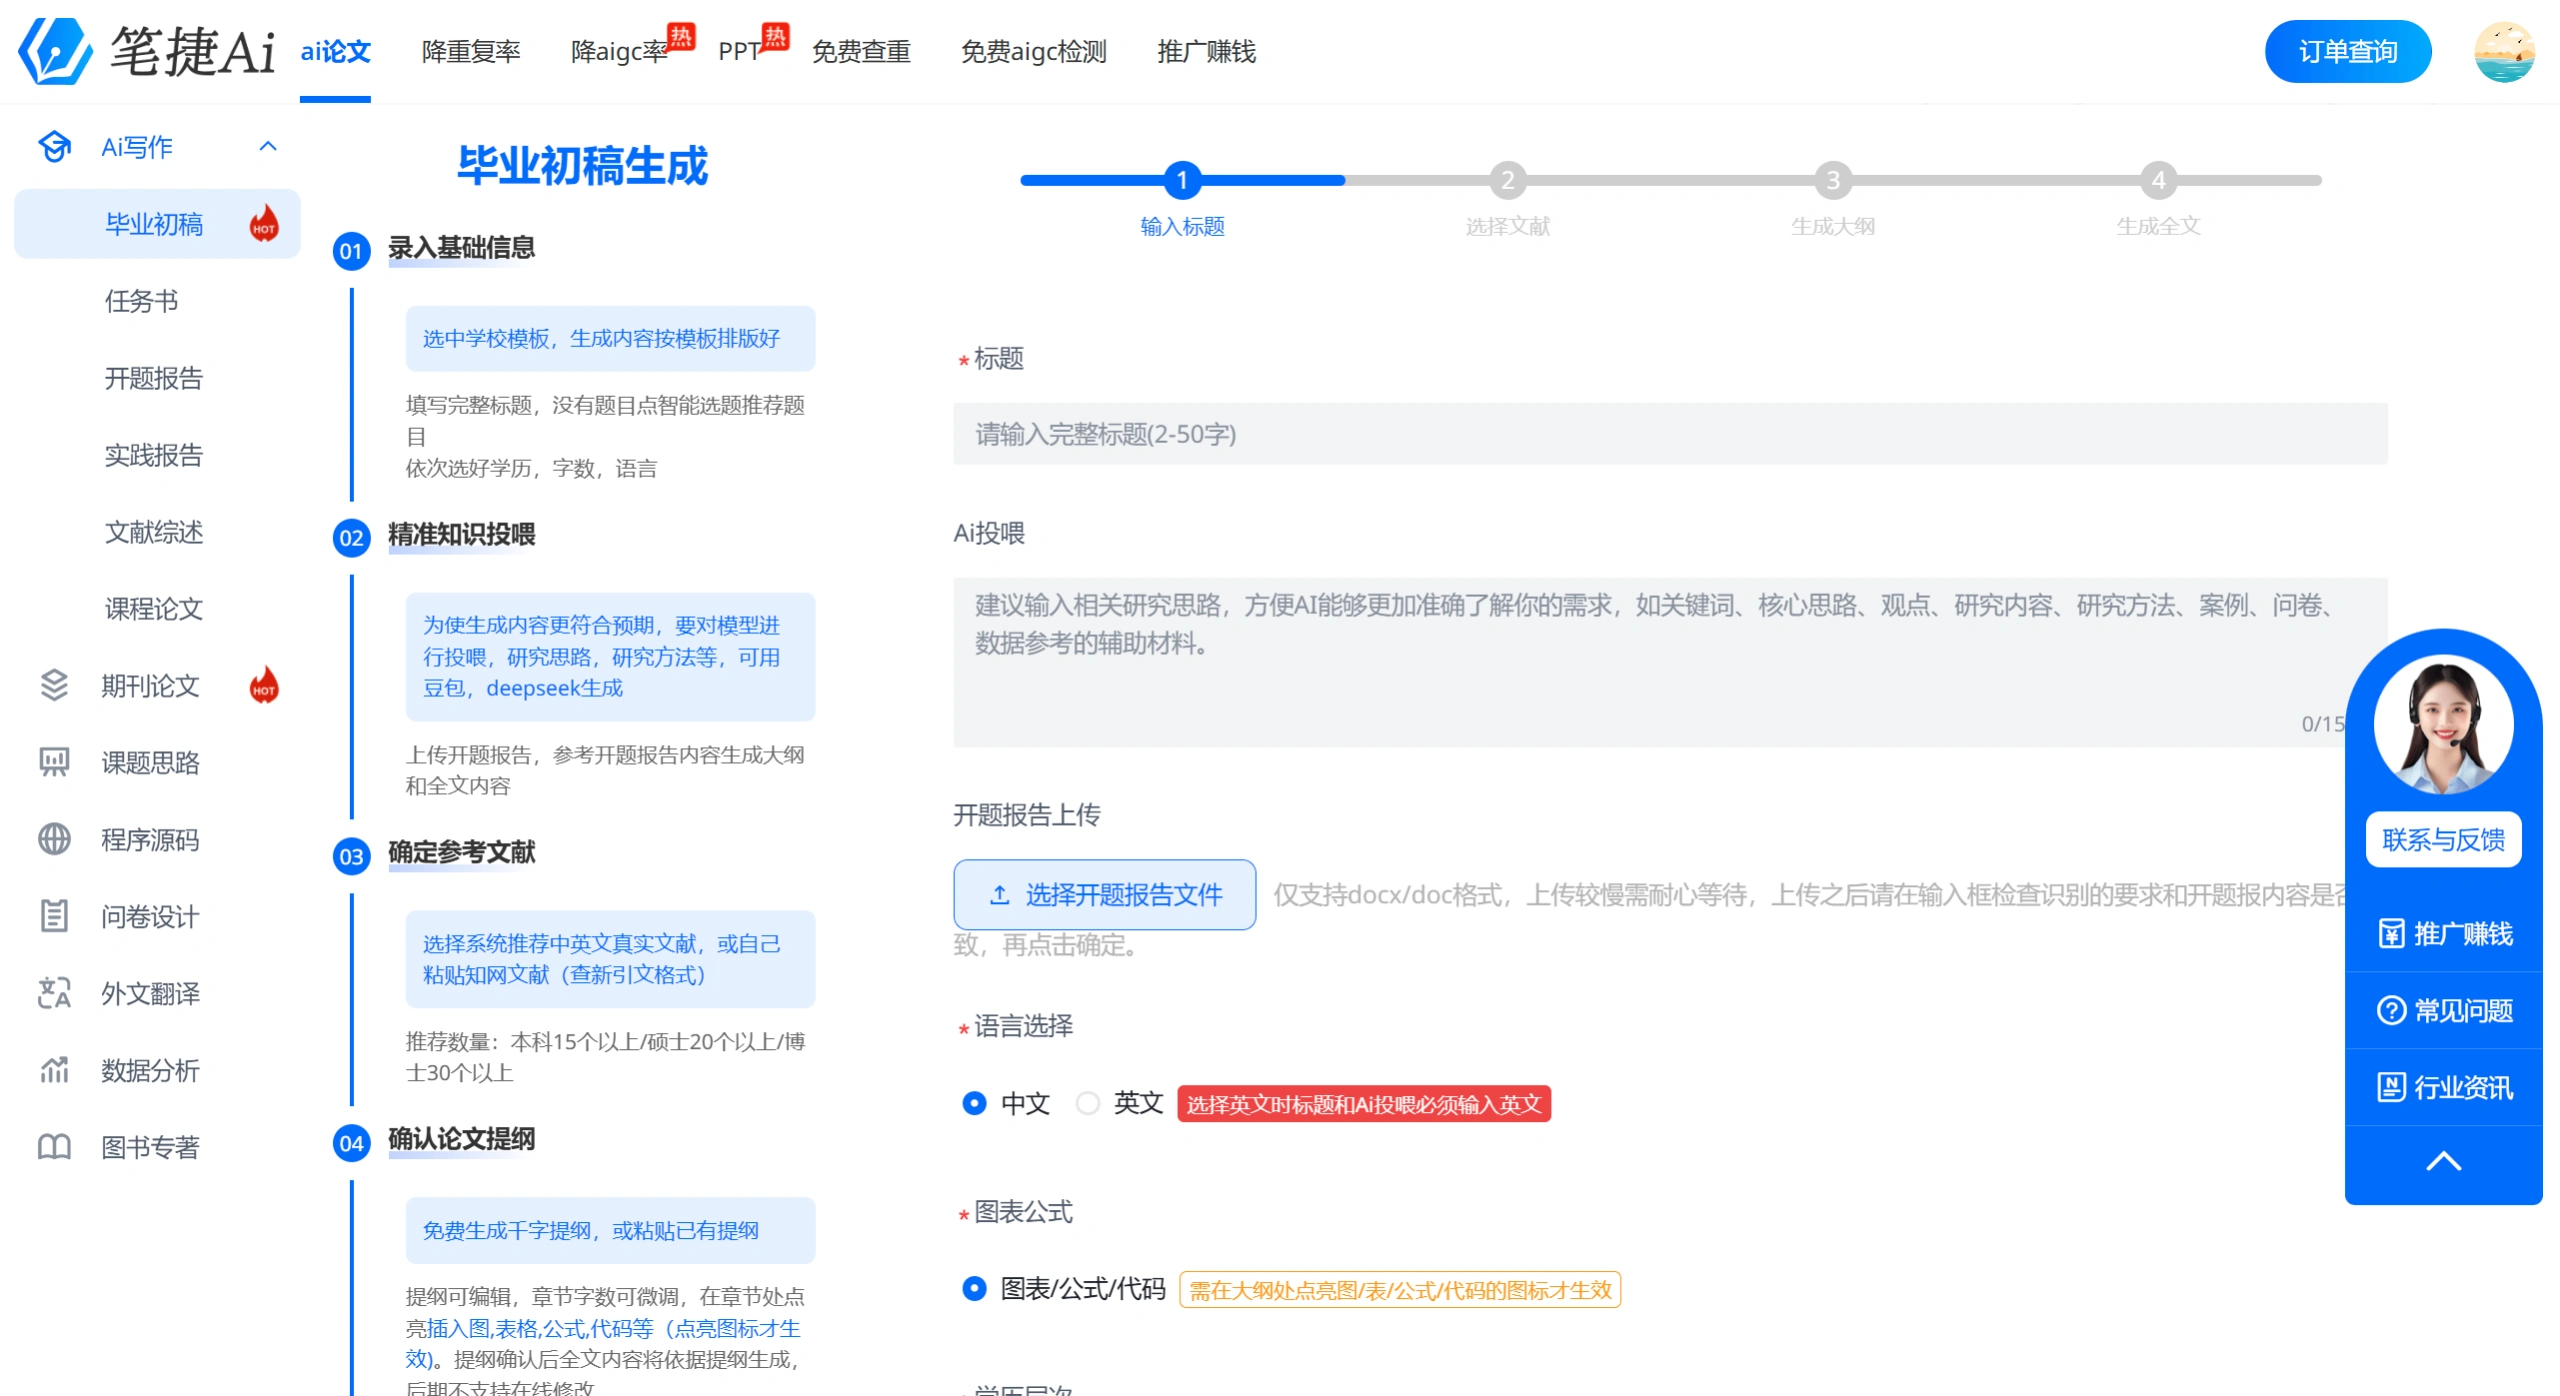
Task: Click the 课题思路 presentation board icon
Action: (54, 762)
